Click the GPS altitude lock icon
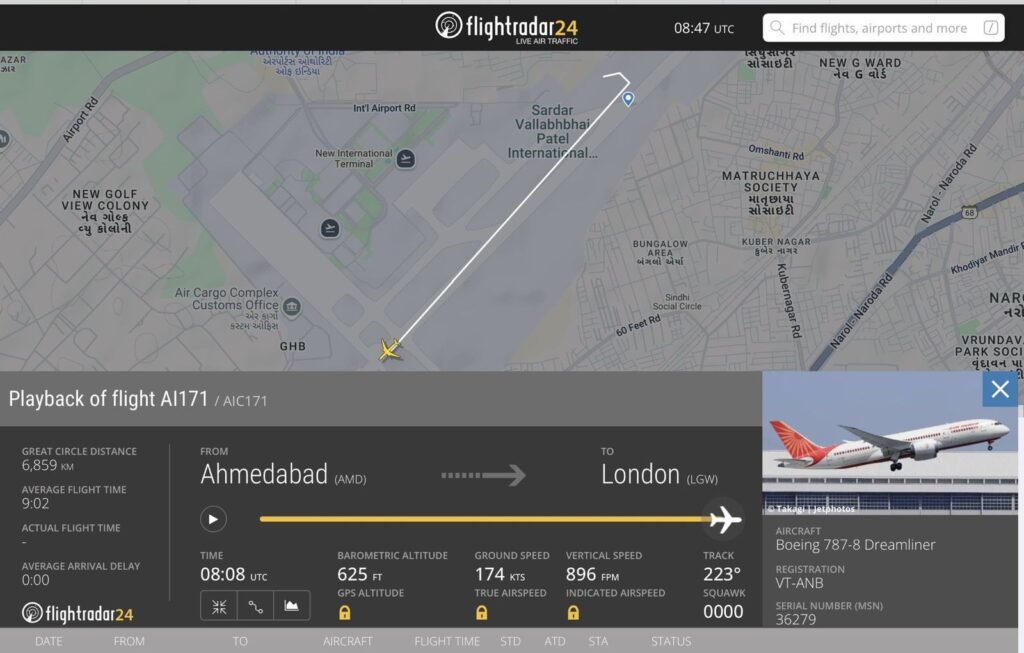The width and height of the screenshot is (1024, 653). 345,612
